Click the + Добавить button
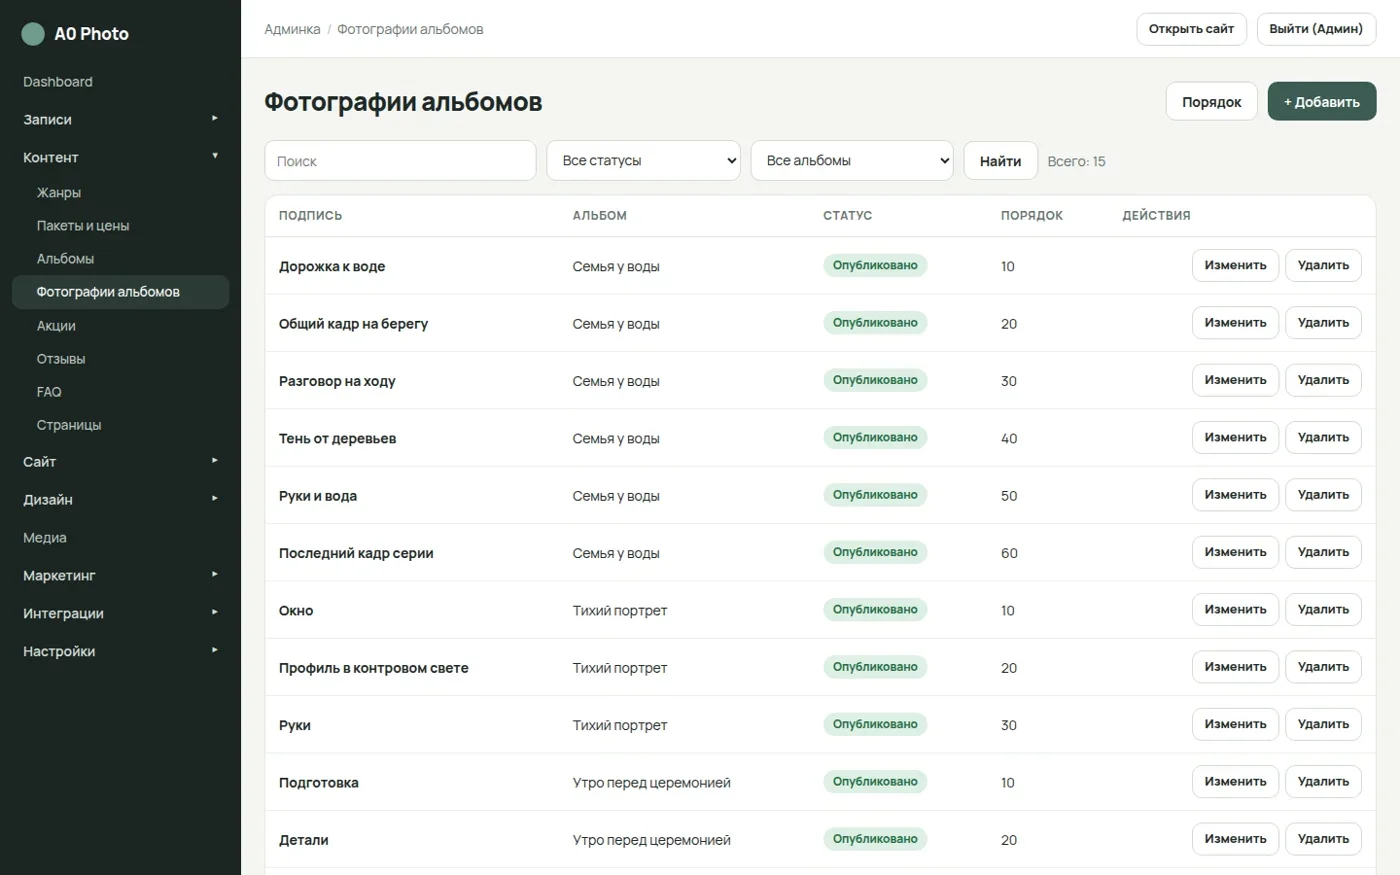Screen dimensions: 1400x875 (x=1322, y=102)
